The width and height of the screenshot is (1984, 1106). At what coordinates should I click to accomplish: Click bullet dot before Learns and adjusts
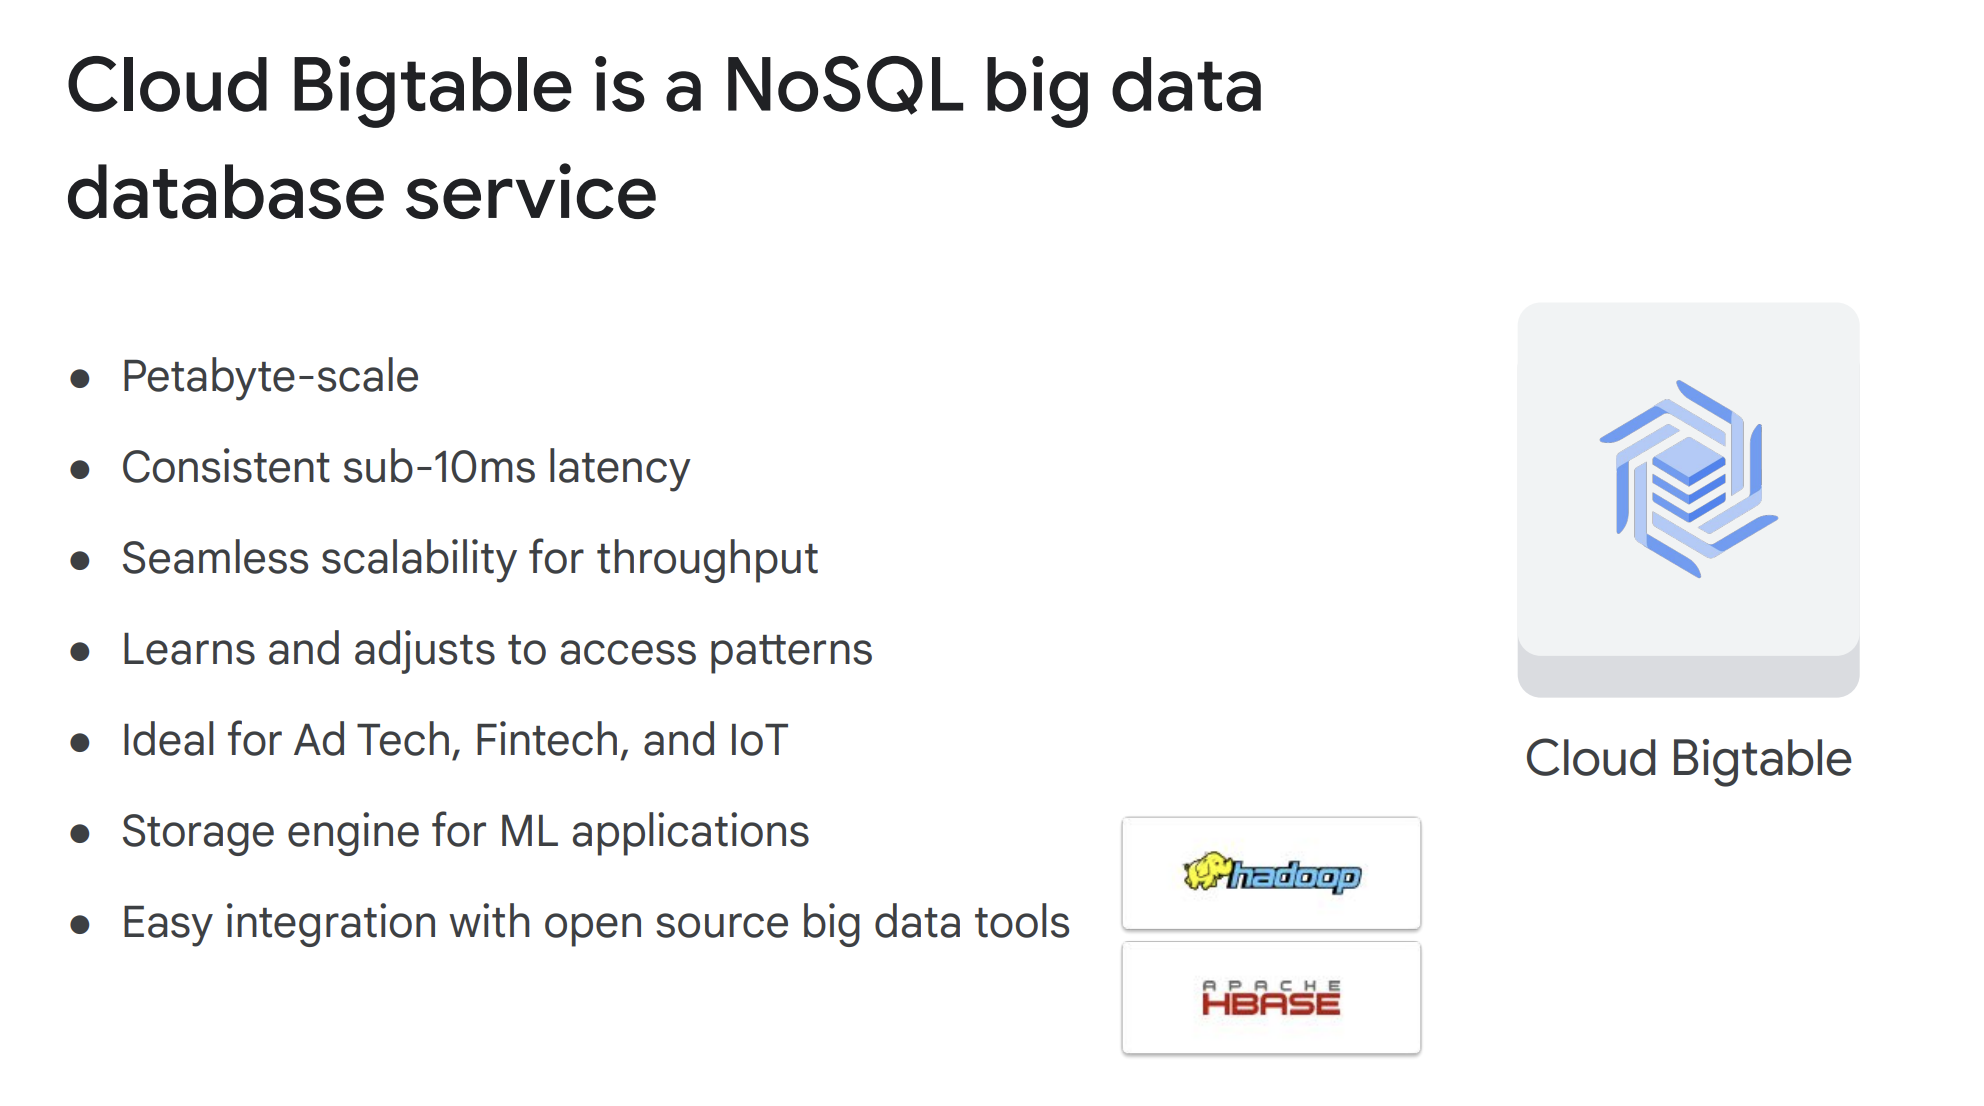click(80, 652)
